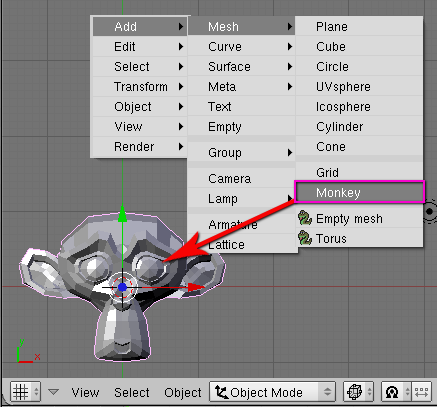Expand the Render submenu
Viewport: 437px width, 407px height.
(x=140, y=146)
